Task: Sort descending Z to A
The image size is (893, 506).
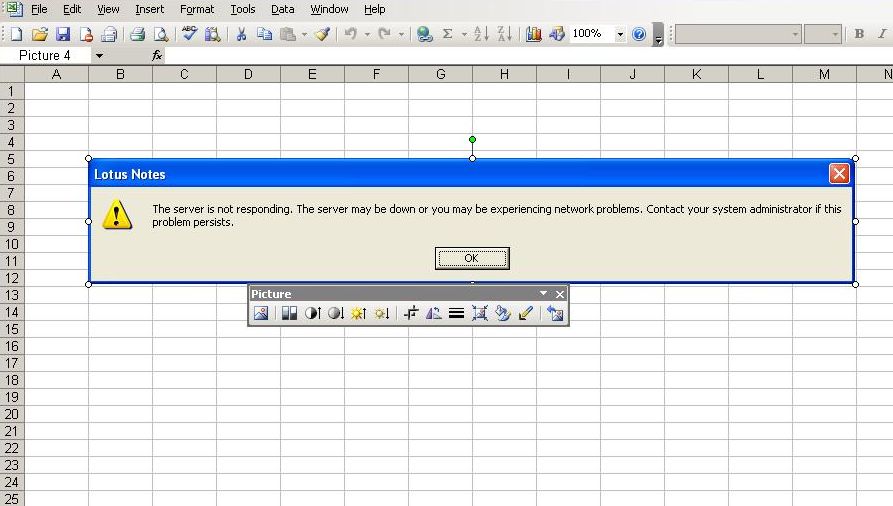Action: pos(505,34)
